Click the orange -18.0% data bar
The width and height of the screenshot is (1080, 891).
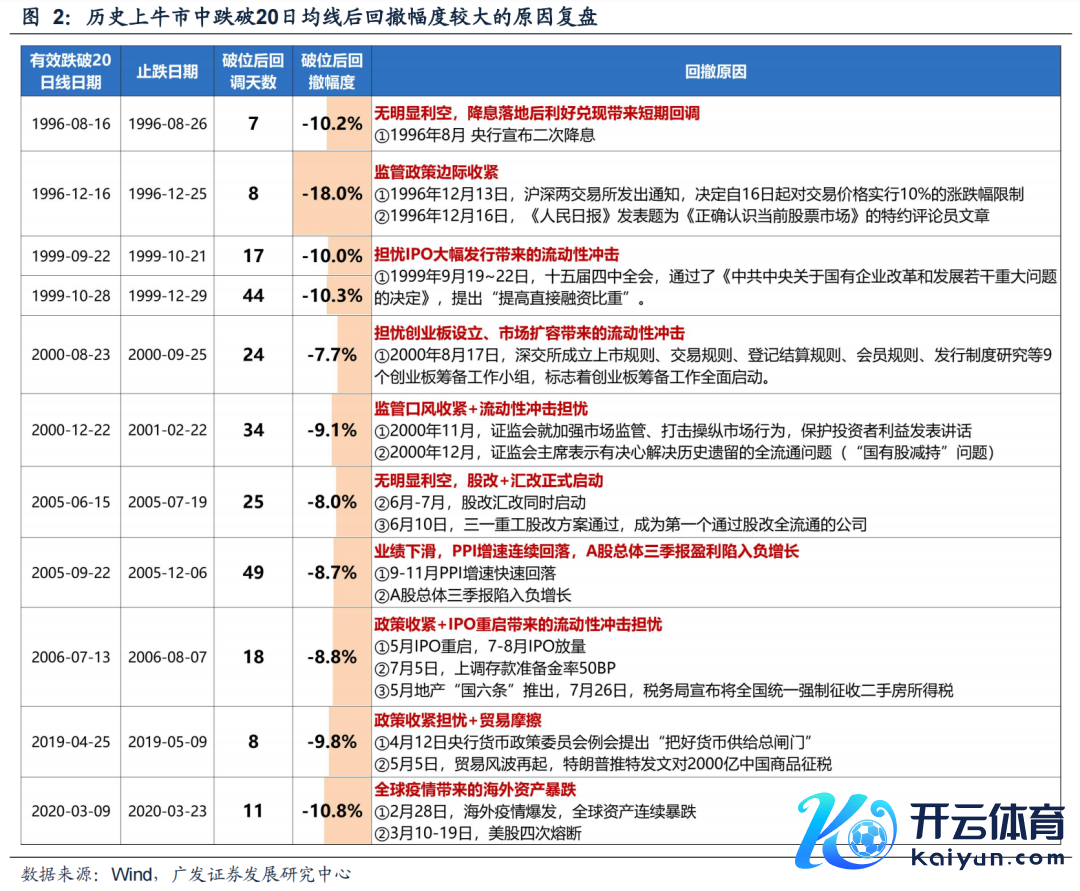(x=331, y=193)
